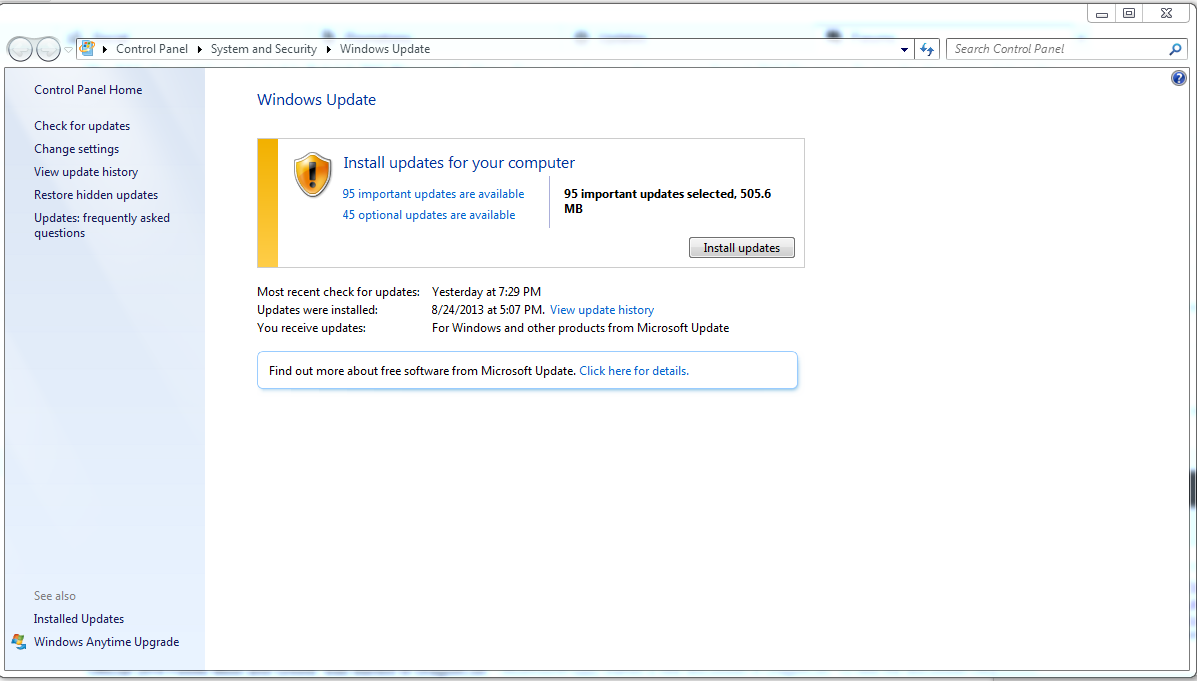Click the 8/24/2013 at 5:07 PM date

(x=488, y=310)
